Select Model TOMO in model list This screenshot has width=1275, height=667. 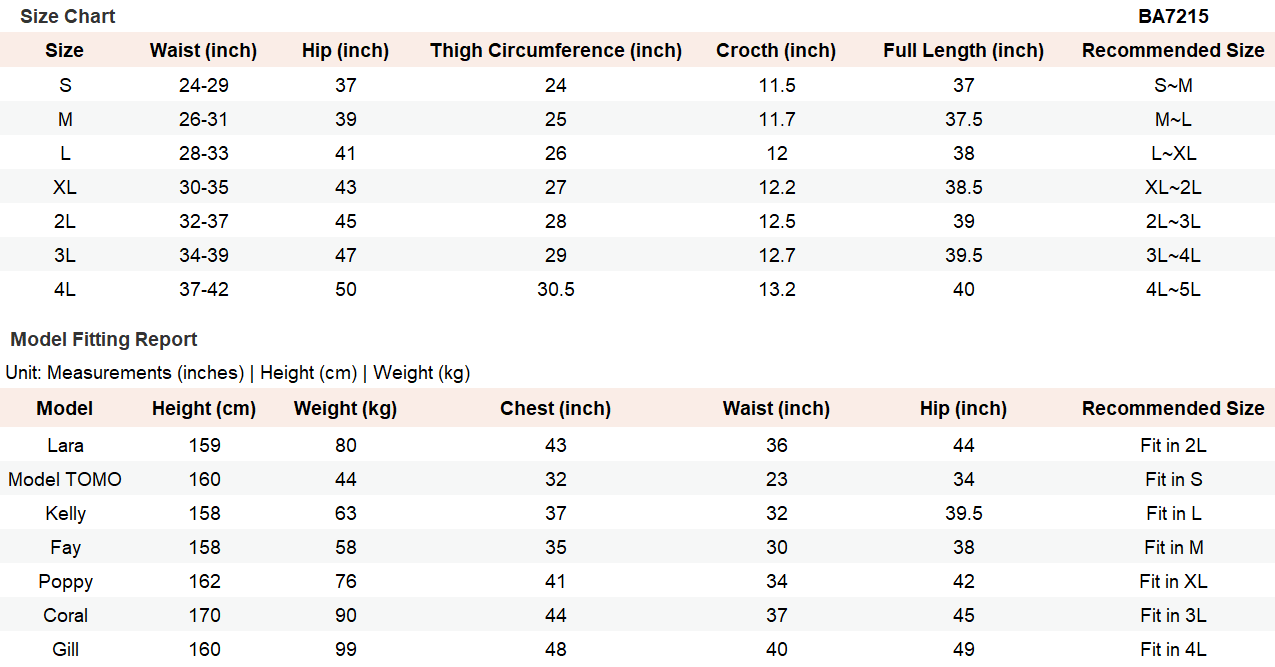coord(65,479)
